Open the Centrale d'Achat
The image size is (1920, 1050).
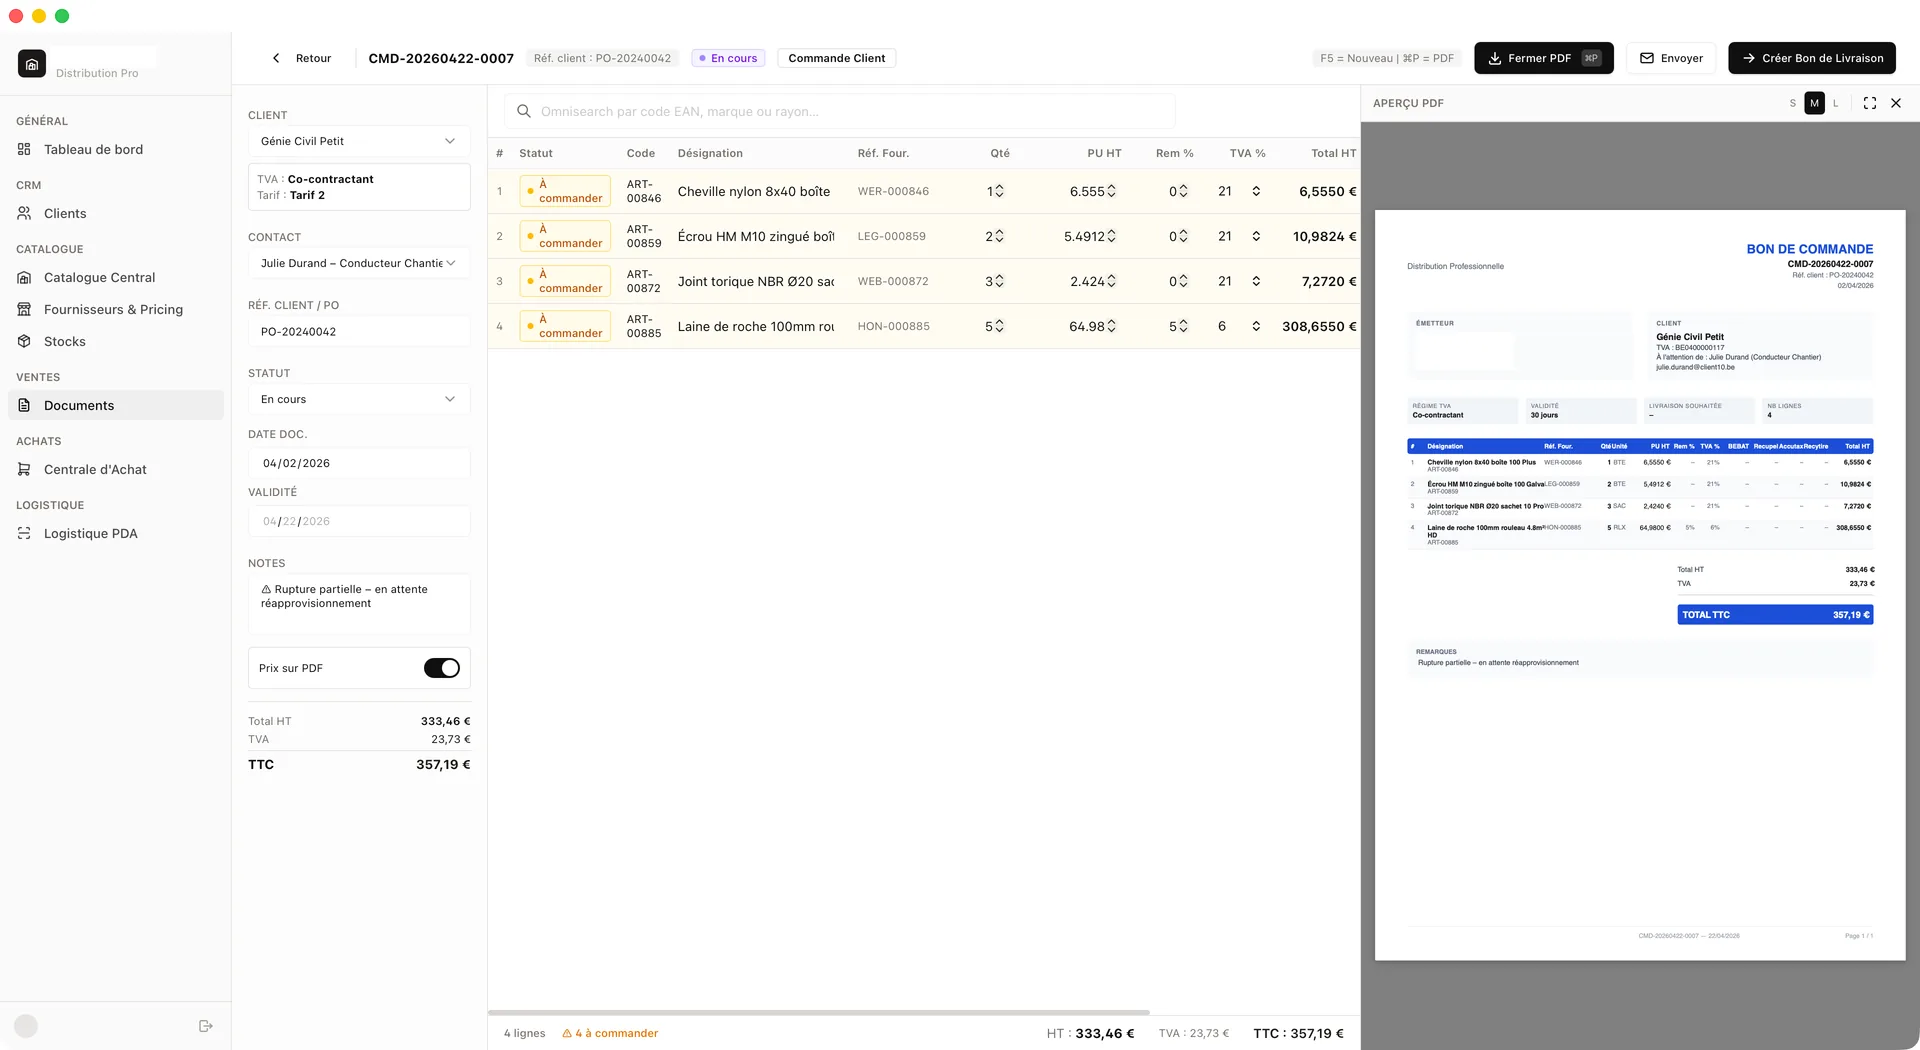point(94,469)
